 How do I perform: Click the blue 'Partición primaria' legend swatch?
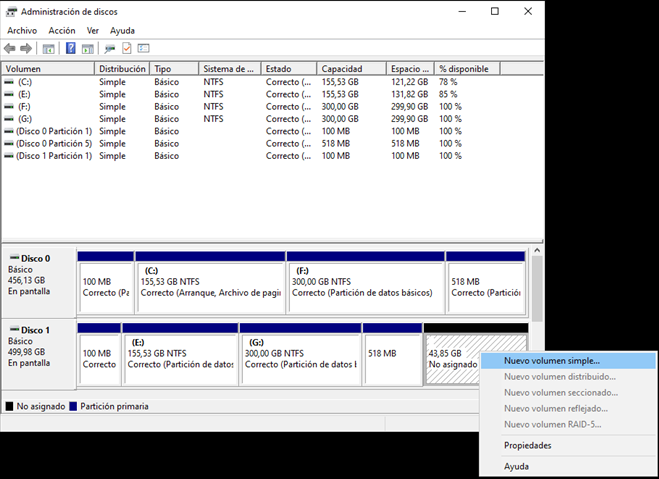click(x=74, y=407)
